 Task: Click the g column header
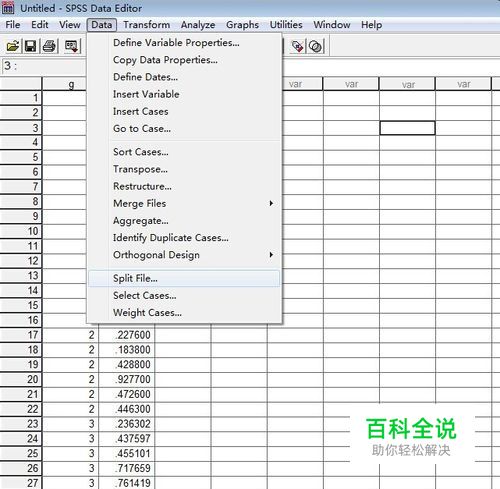tap(64, 84)
